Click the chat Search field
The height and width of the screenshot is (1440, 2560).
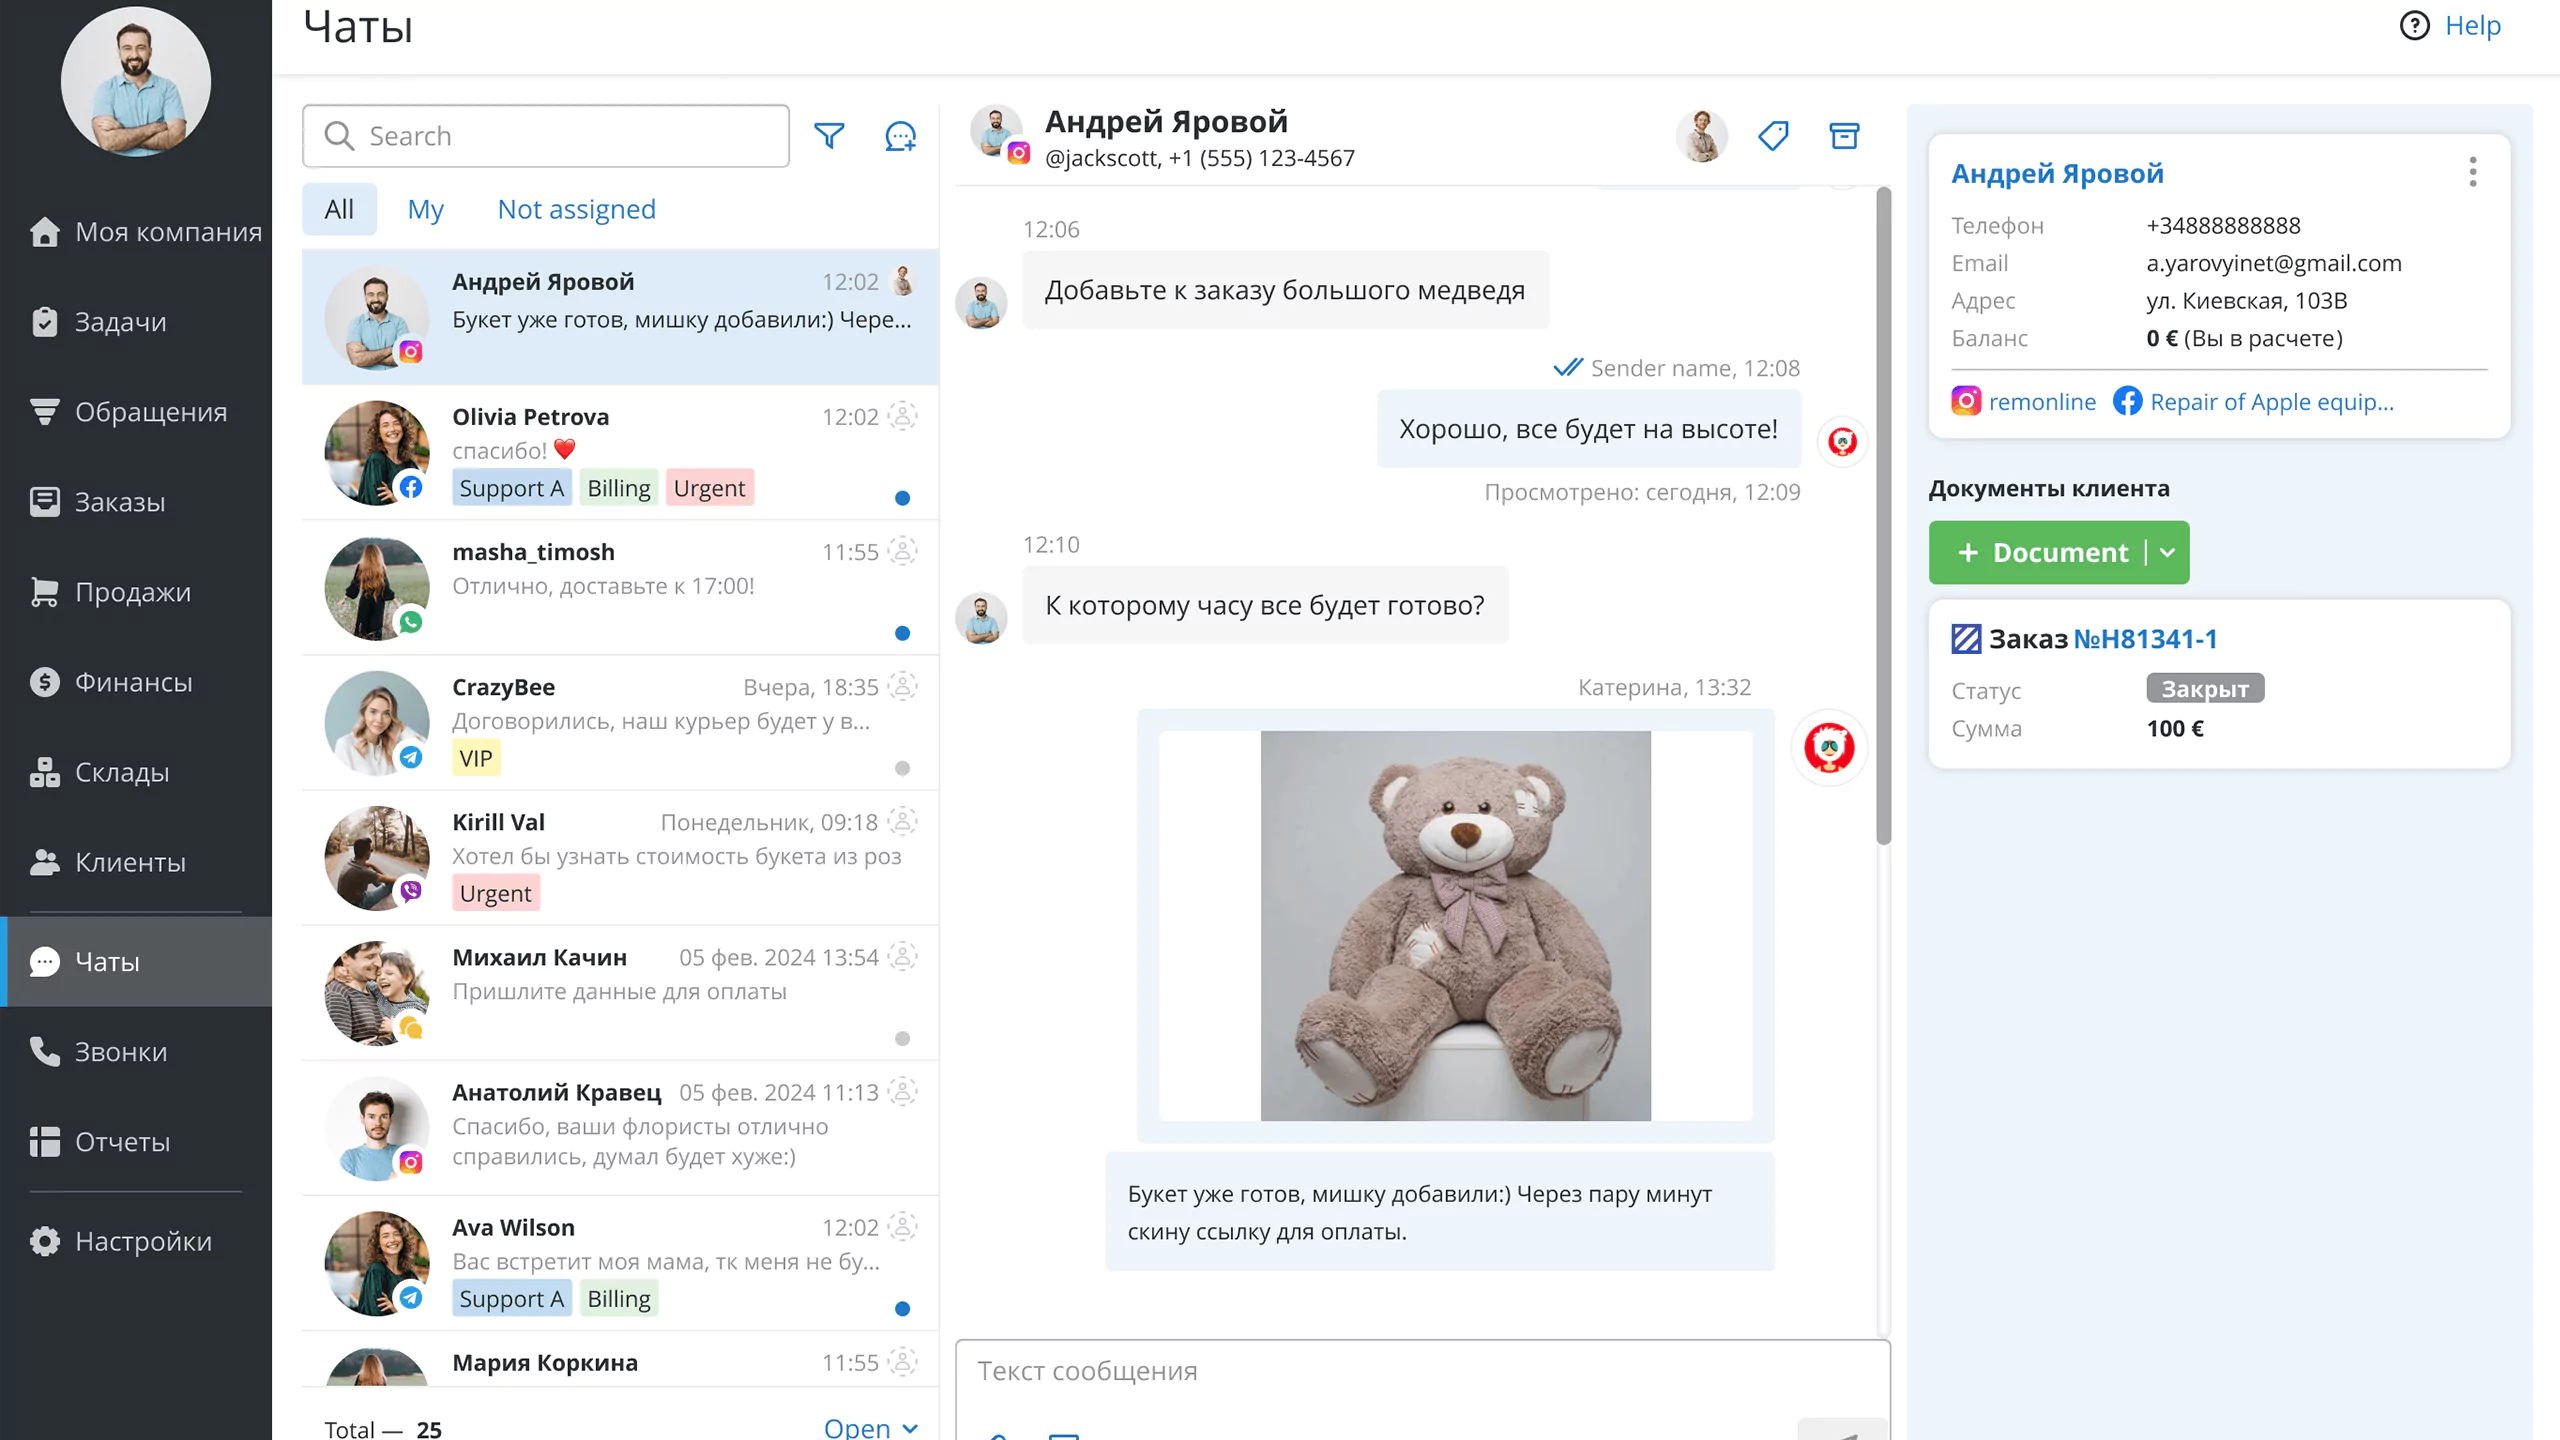[546, 136]
